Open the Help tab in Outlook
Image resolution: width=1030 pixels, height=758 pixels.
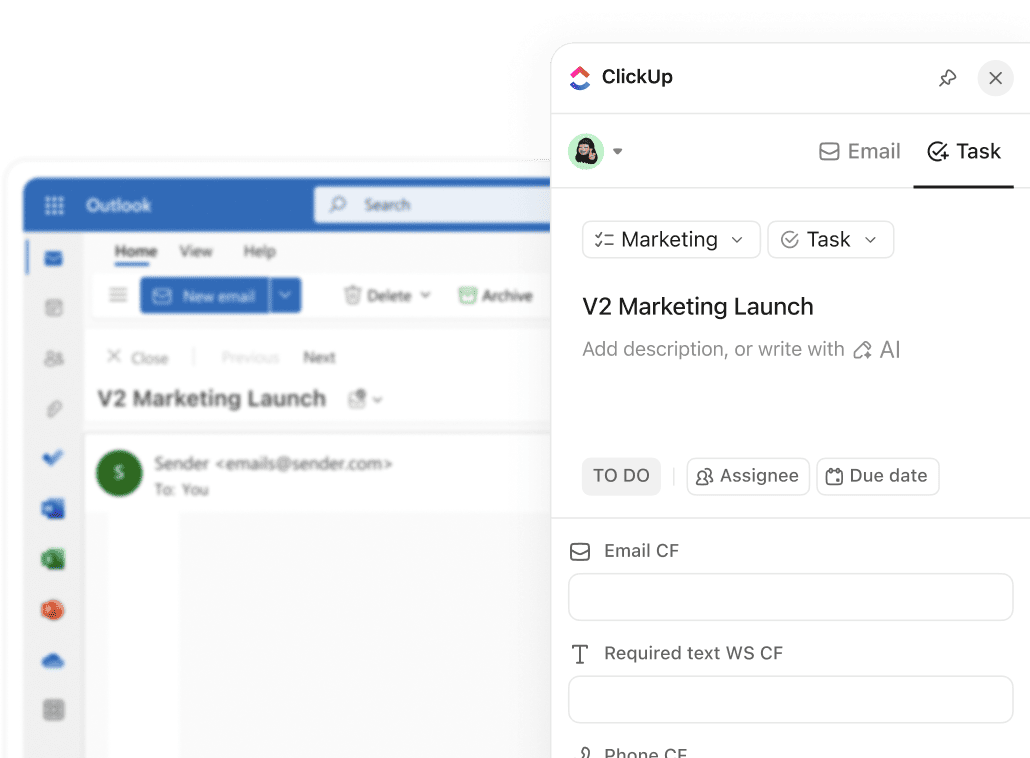pyautogui.click(x=259, y=252)
